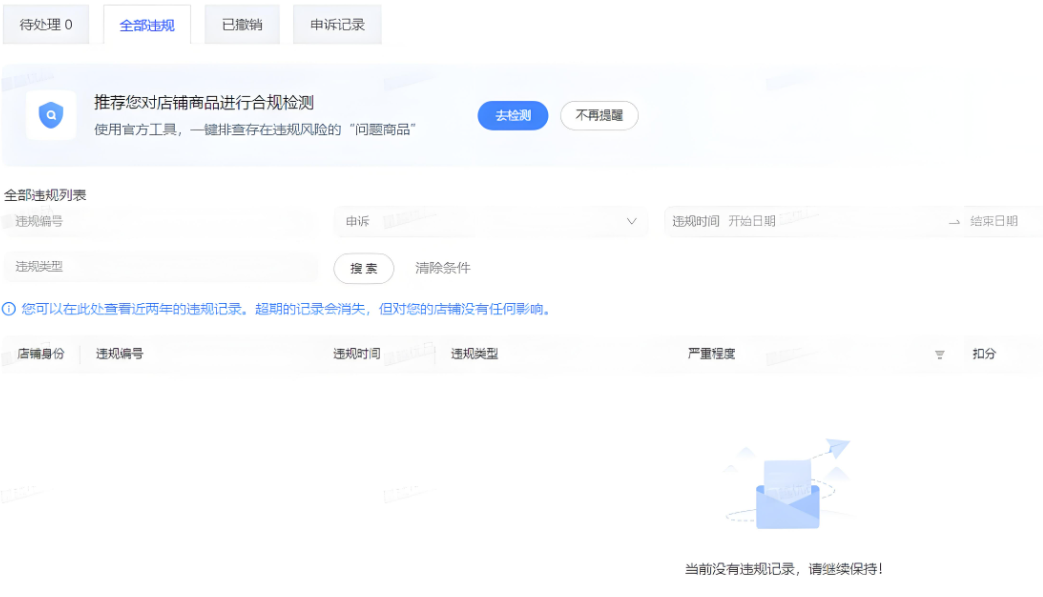Click the blue shield compliance check icon
The image size is (1043, 597).
(51, 116)
